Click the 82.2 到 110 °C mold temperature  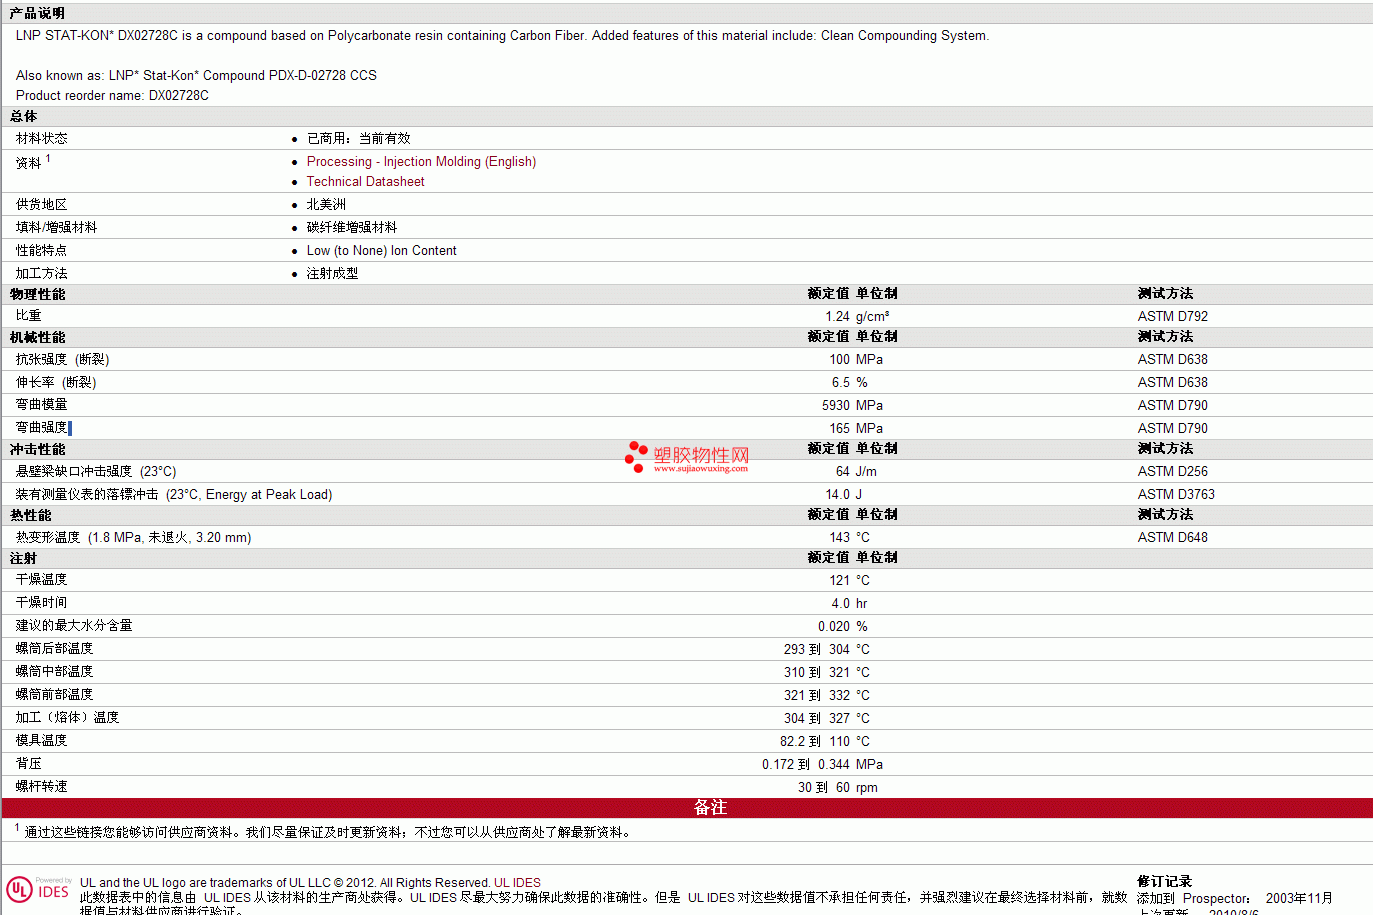pyautogui.click(x=825, y=742)
